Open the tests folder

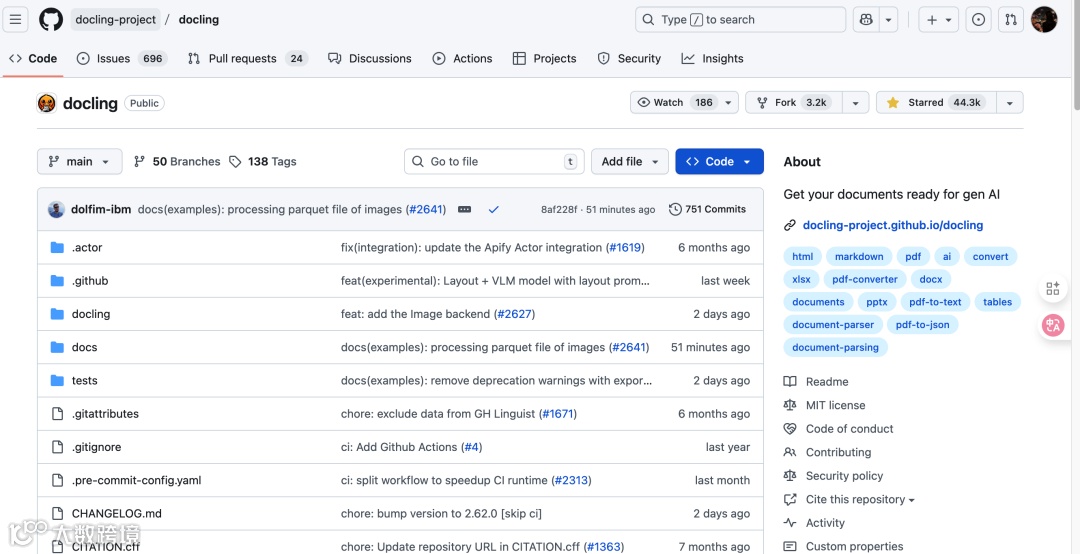pyautogui.click(x=84, y=380)
